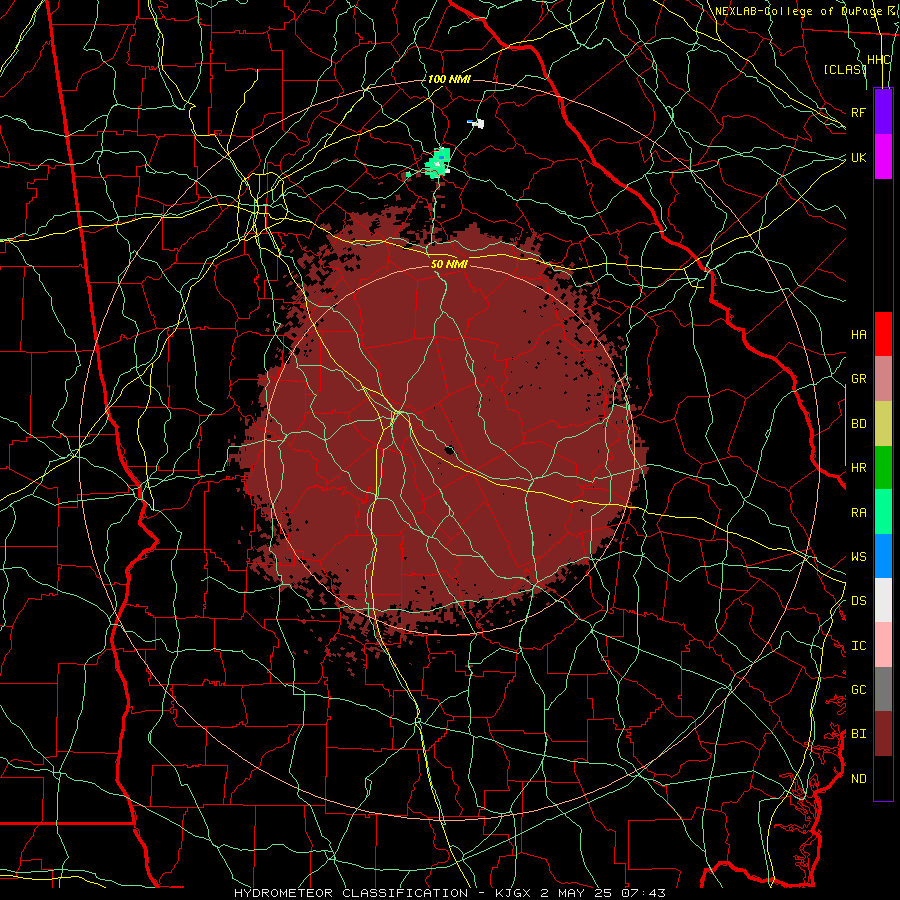Click the HA legend label
This screenshot has width=900, height=900.
coord(859,335)
